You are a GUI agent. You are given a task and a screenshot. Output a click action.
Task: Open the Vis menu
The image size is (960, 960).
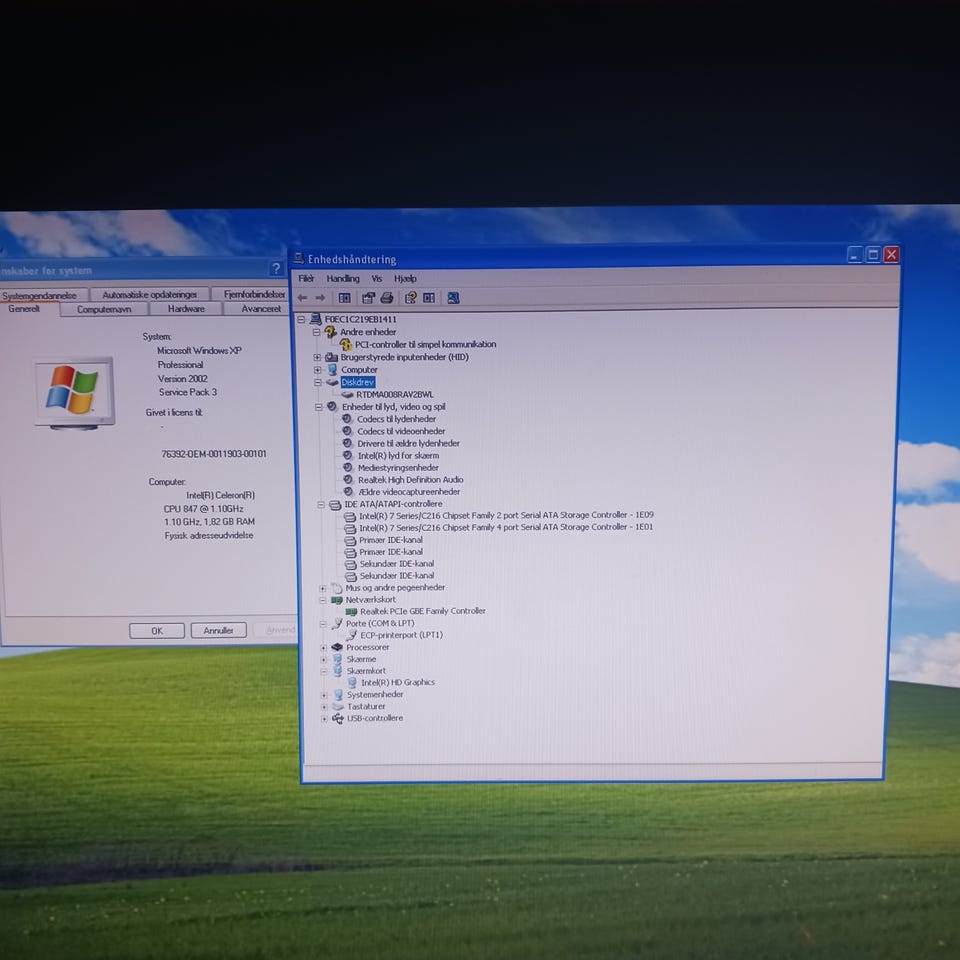point(377,279)
